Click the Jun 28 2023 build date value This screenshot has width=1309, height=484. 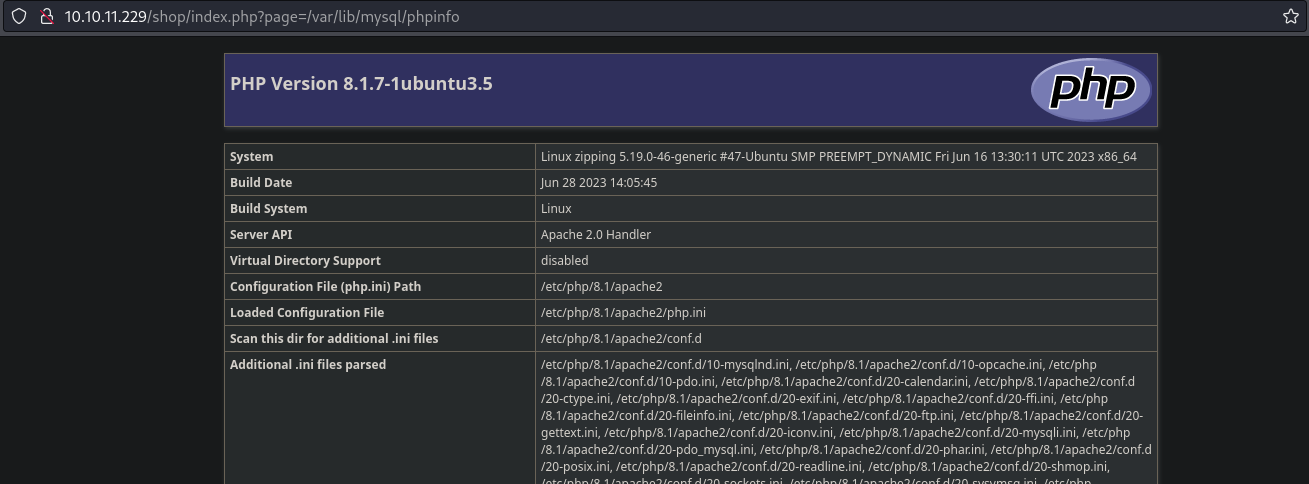[x=598, y=183]
